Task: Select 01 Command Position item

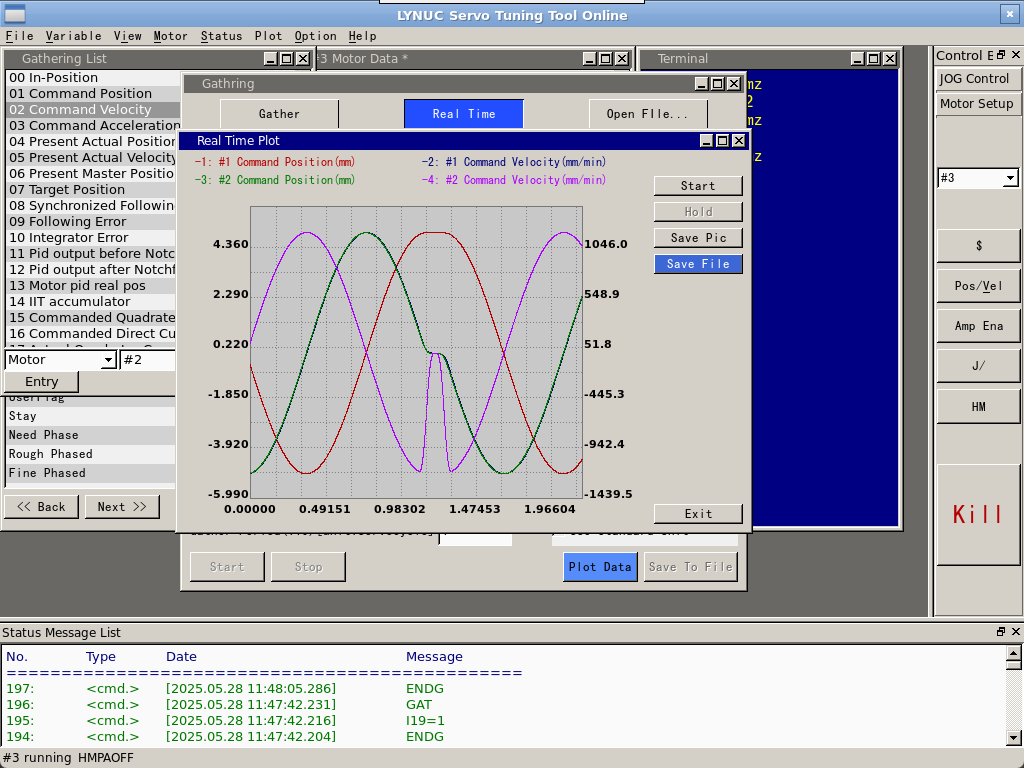Action: (93, 93)
